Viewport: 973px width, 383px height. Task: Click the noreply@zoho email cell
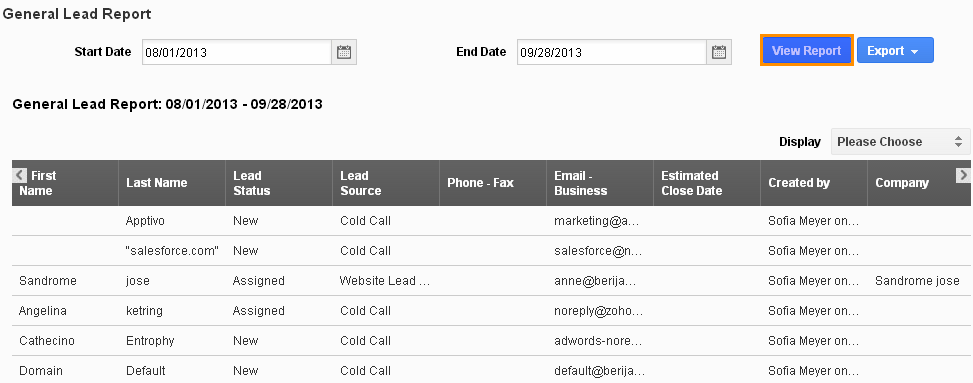(x=598, y=311)
